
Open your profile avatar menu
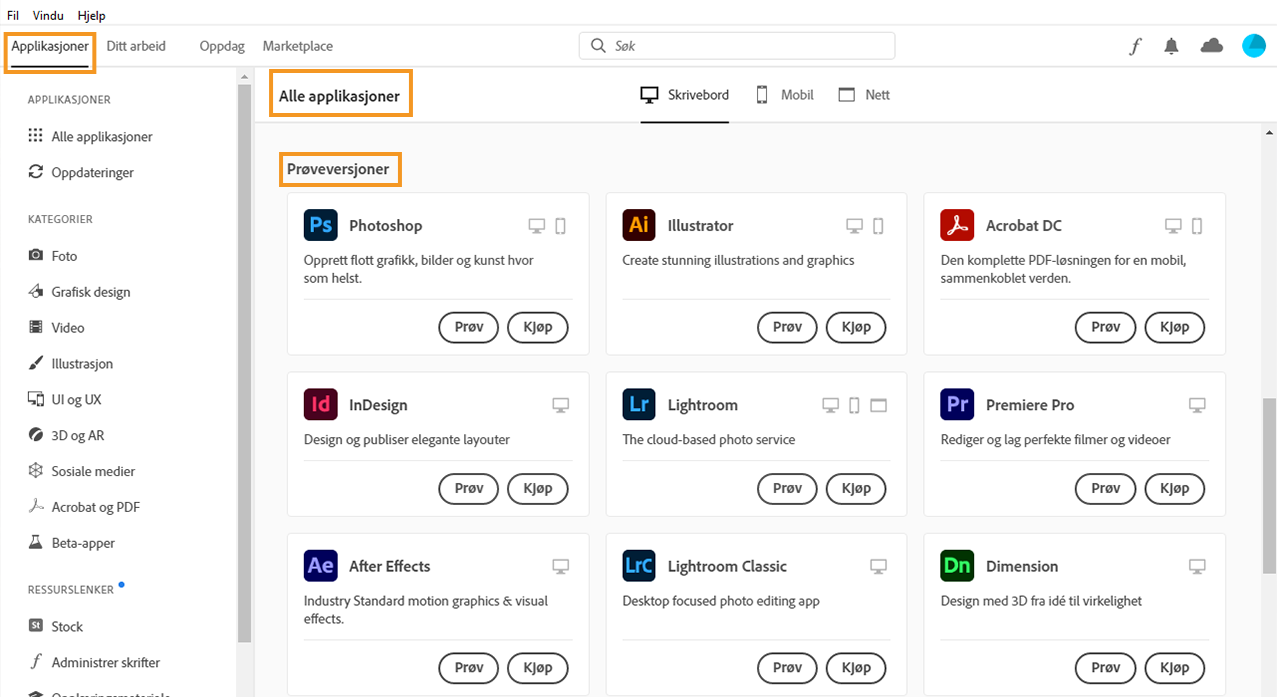1254,45
